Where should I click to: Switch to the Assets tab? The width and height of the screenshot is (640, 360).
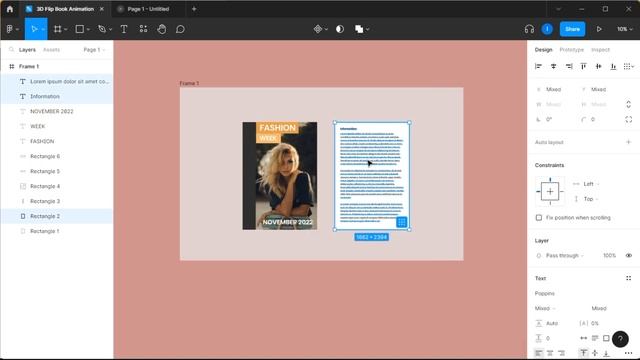tap(51, 49)
